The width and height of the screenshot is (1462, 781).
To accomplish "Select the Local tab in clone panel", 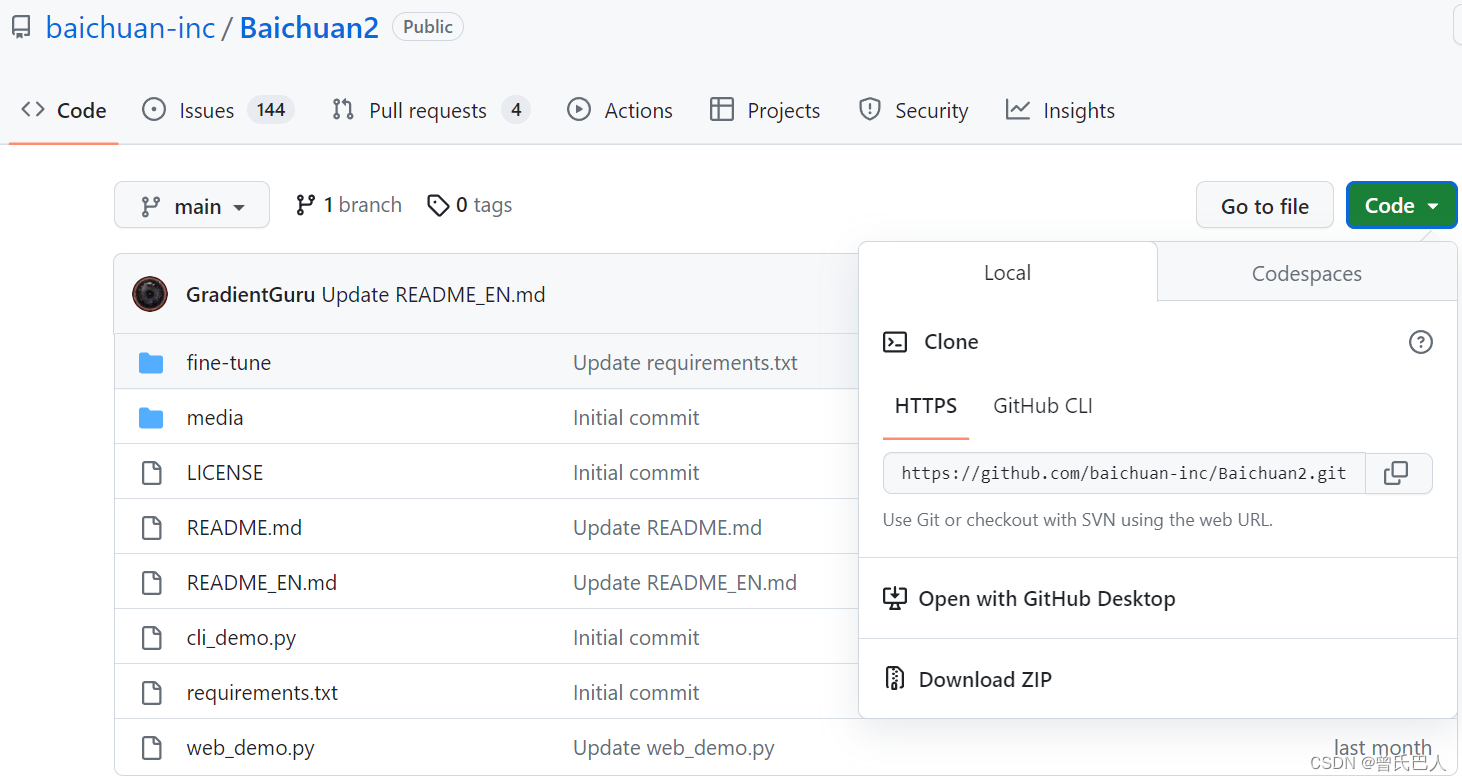I will pos(1007,272).
